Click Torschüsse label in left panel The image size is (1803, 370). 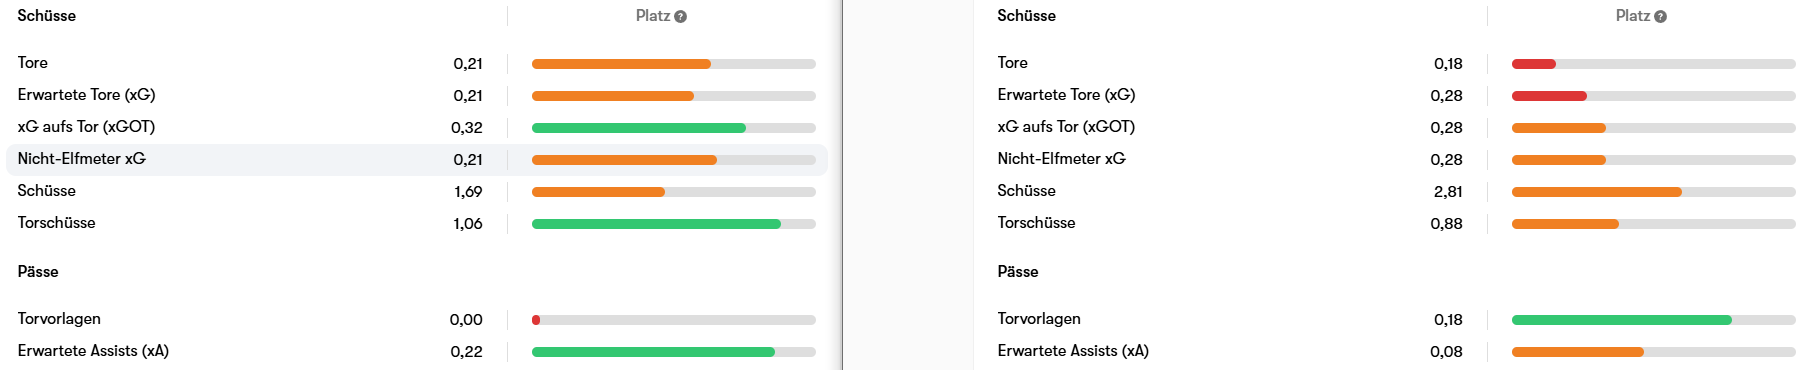[x=56, y=223]
